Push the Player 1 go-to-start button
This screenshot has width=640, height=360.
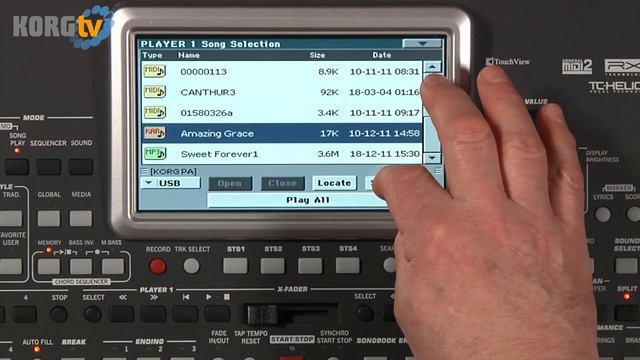(x=185, y=314)
